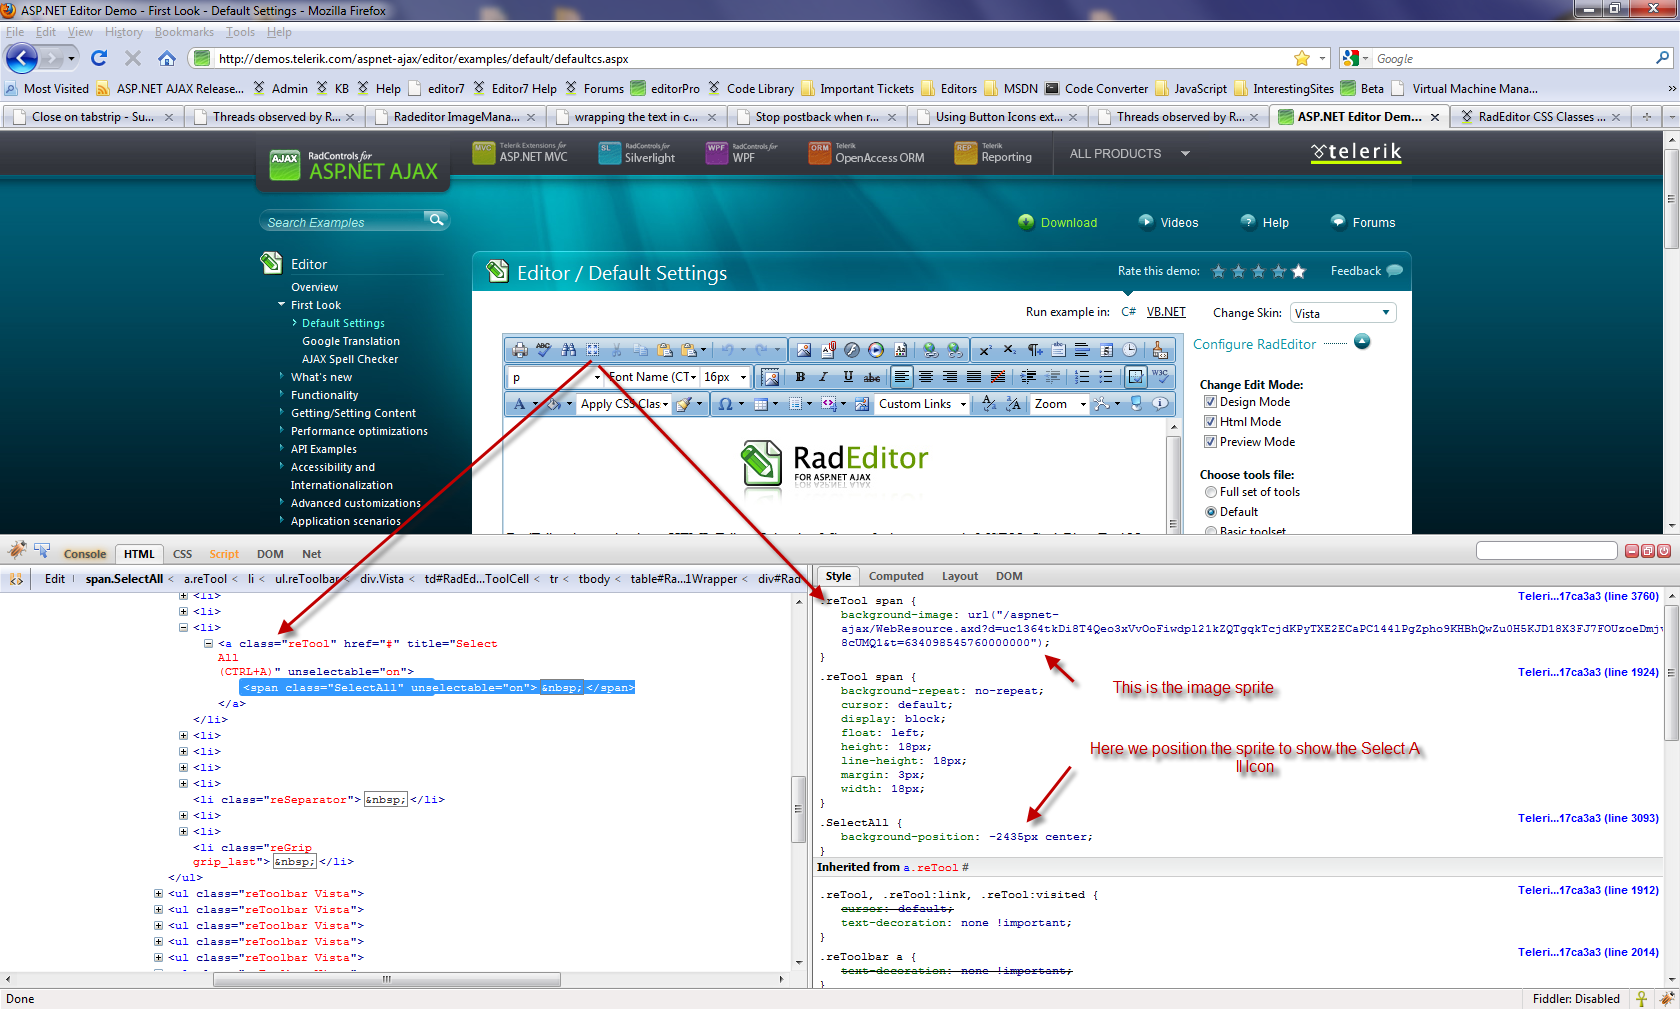Click the Print icon in RadEditor toolbar
This screenshot has width=1680, height=1010.
[x=520, y=350]
